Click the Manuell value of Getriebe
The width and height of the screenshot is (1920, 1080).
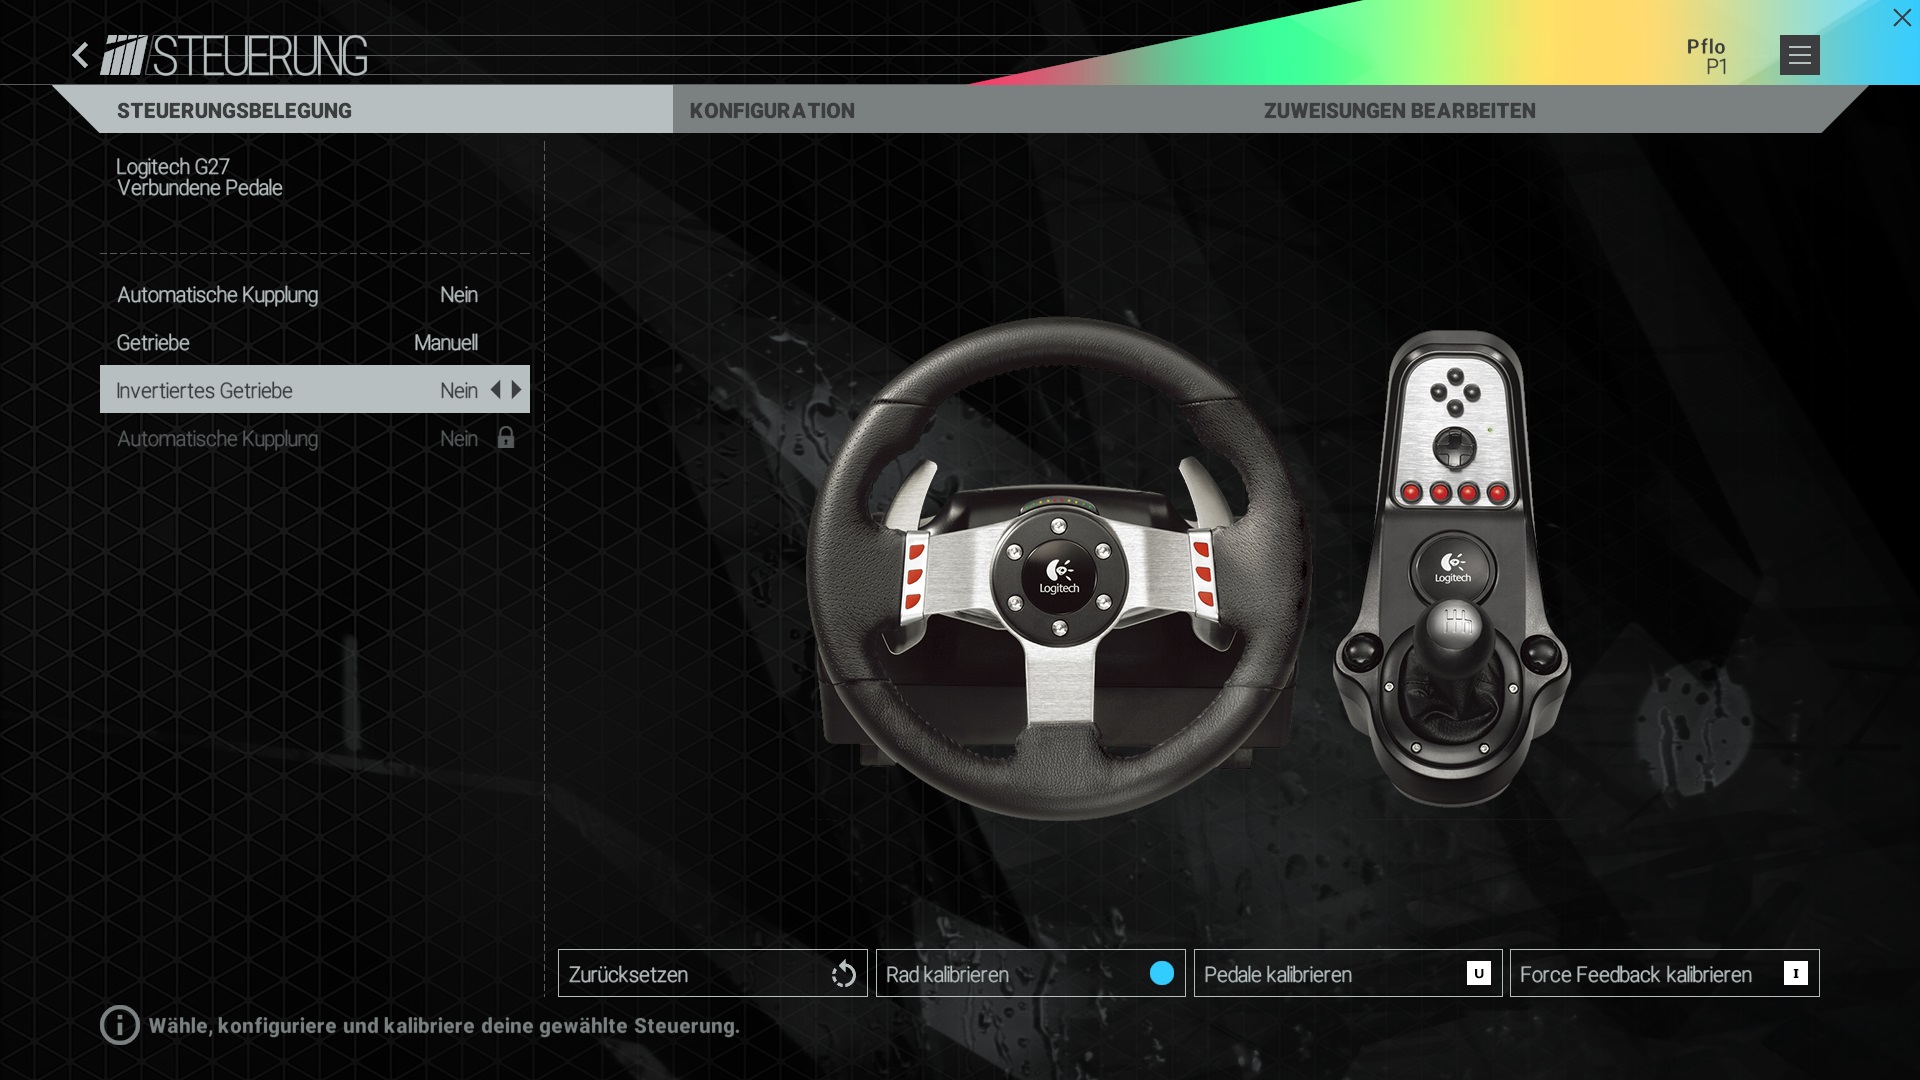click(446, 343)
